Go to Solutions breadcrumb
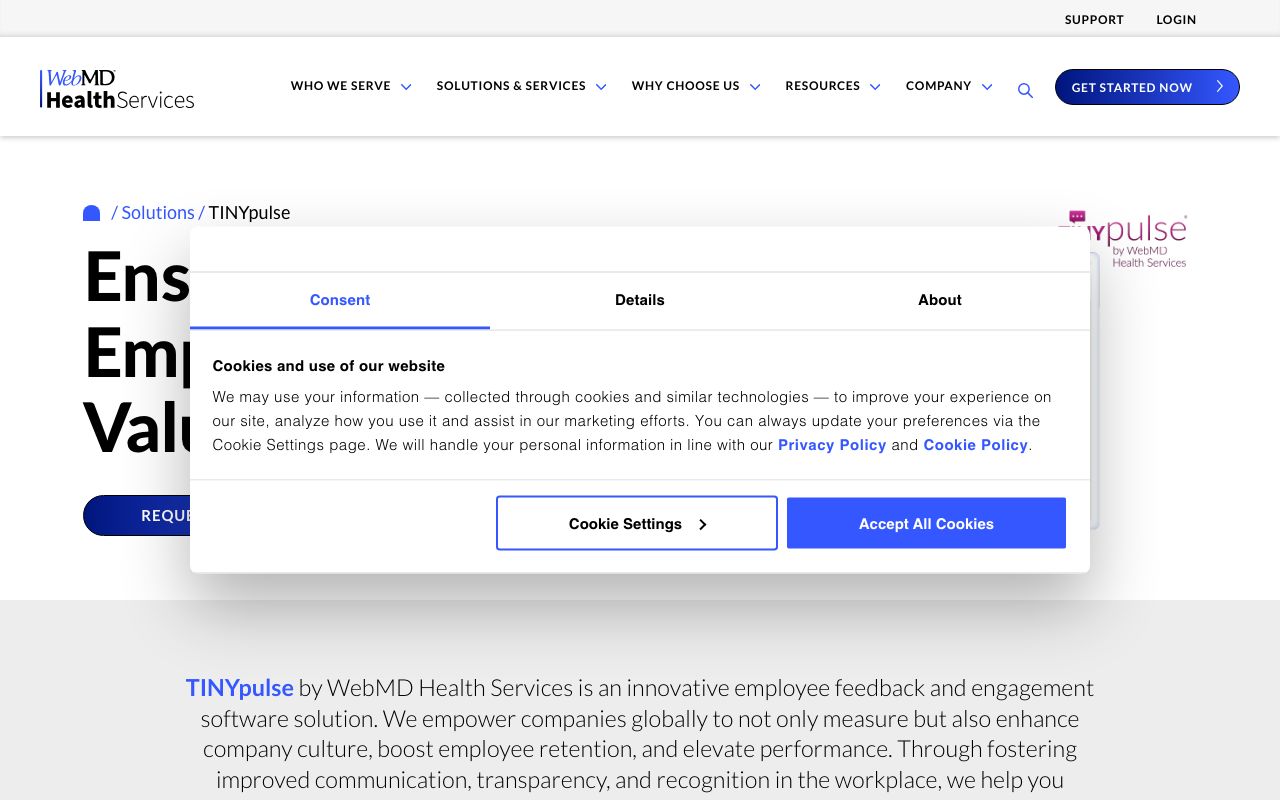1280x800 pixels. click(x=158, y=213)
